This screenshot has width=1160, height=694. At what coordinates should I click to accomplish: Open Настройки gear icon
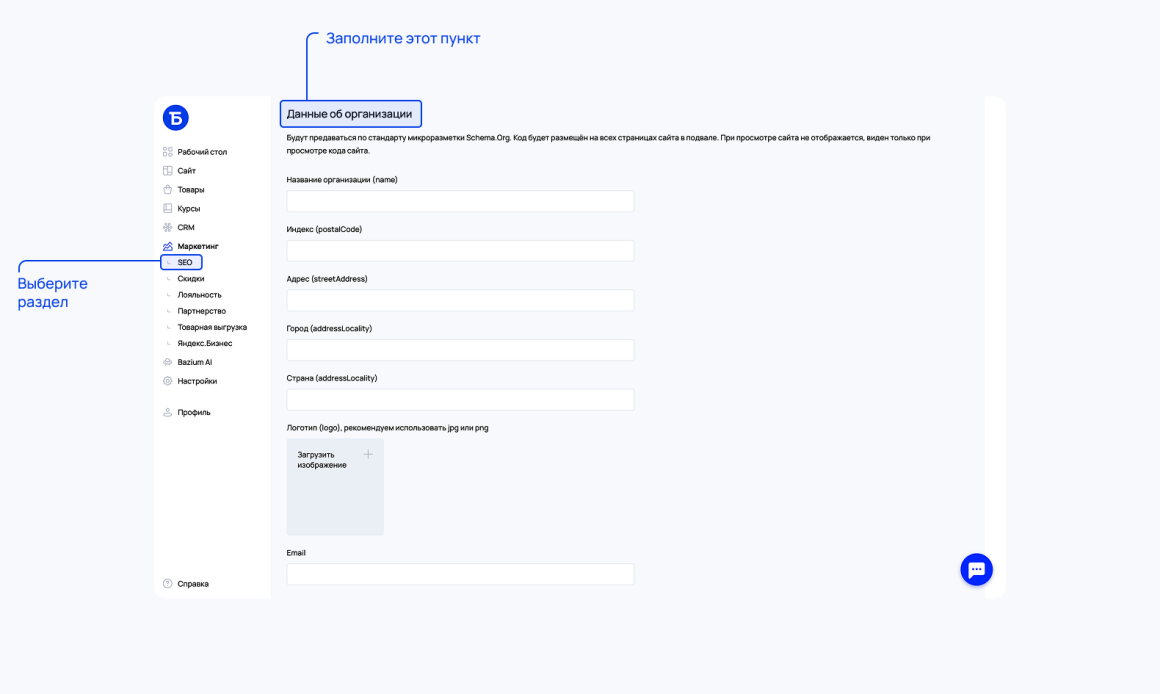click(x=168, y=381)
